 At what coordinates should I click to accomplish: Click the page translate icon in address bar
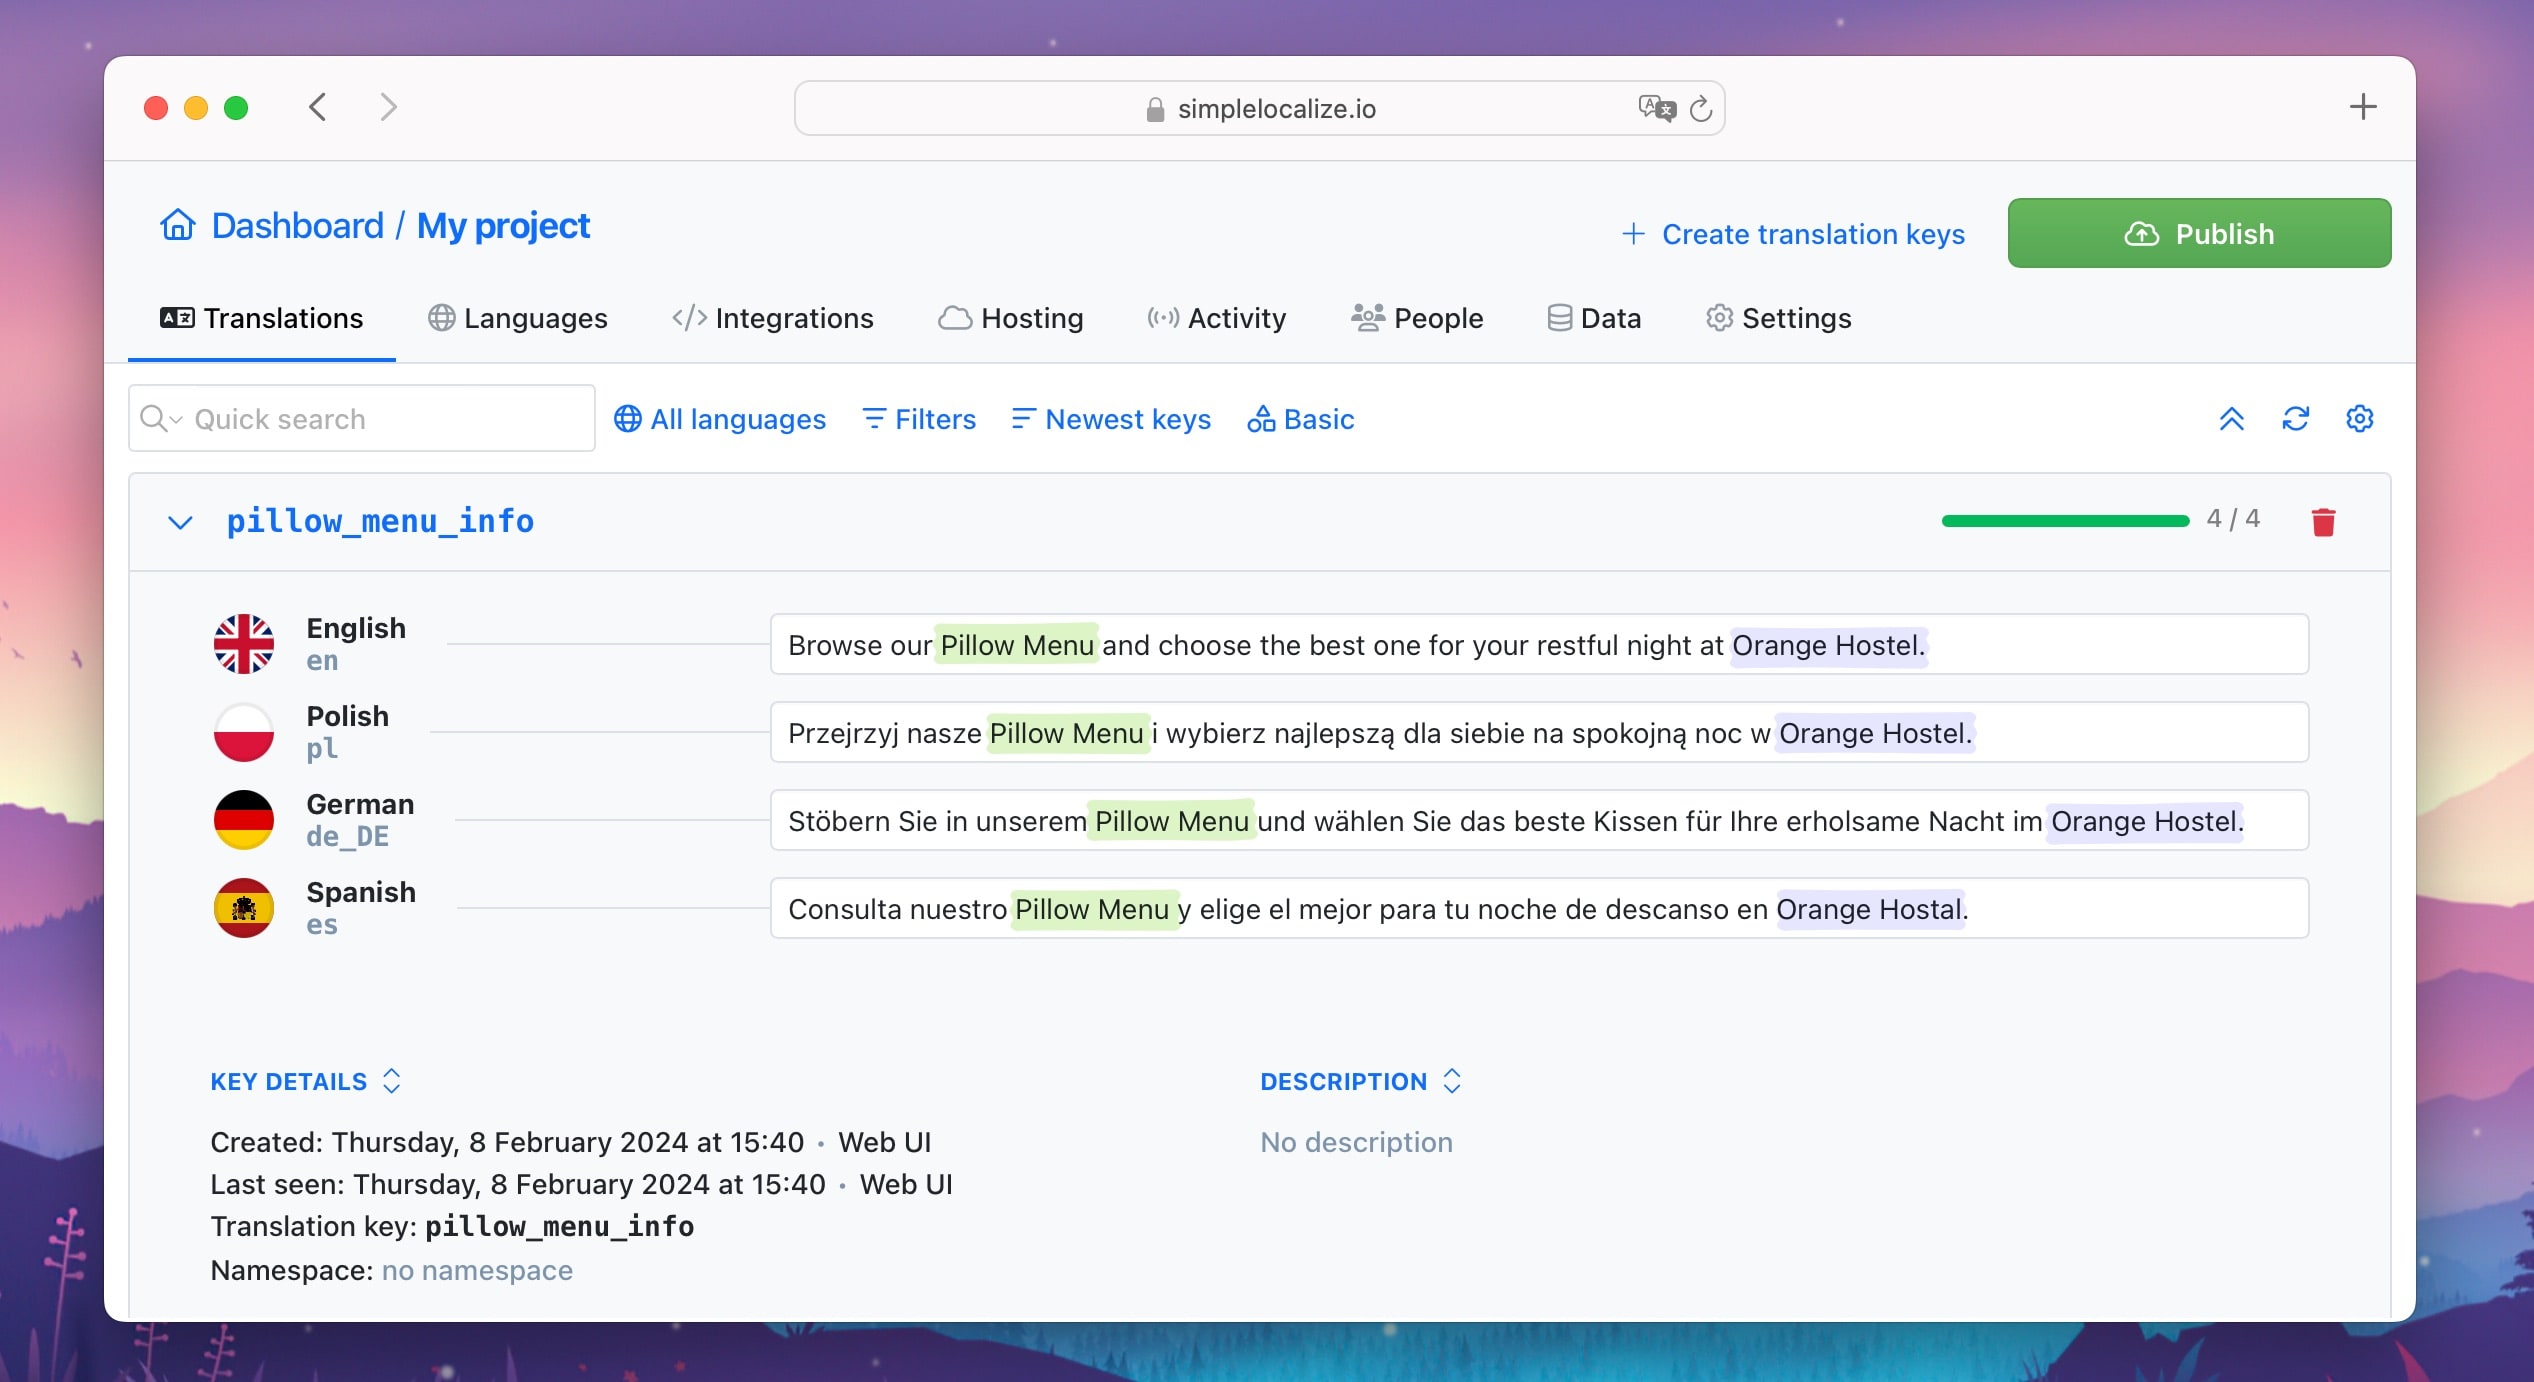tap(1656, 108)
